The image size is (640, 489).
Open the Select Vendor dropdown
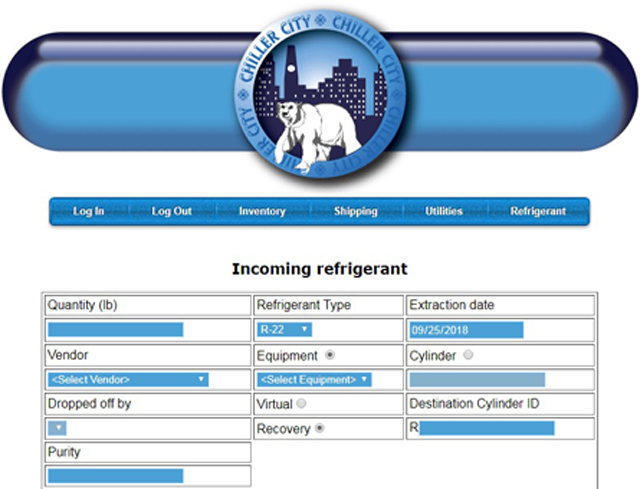pos(128,380)
